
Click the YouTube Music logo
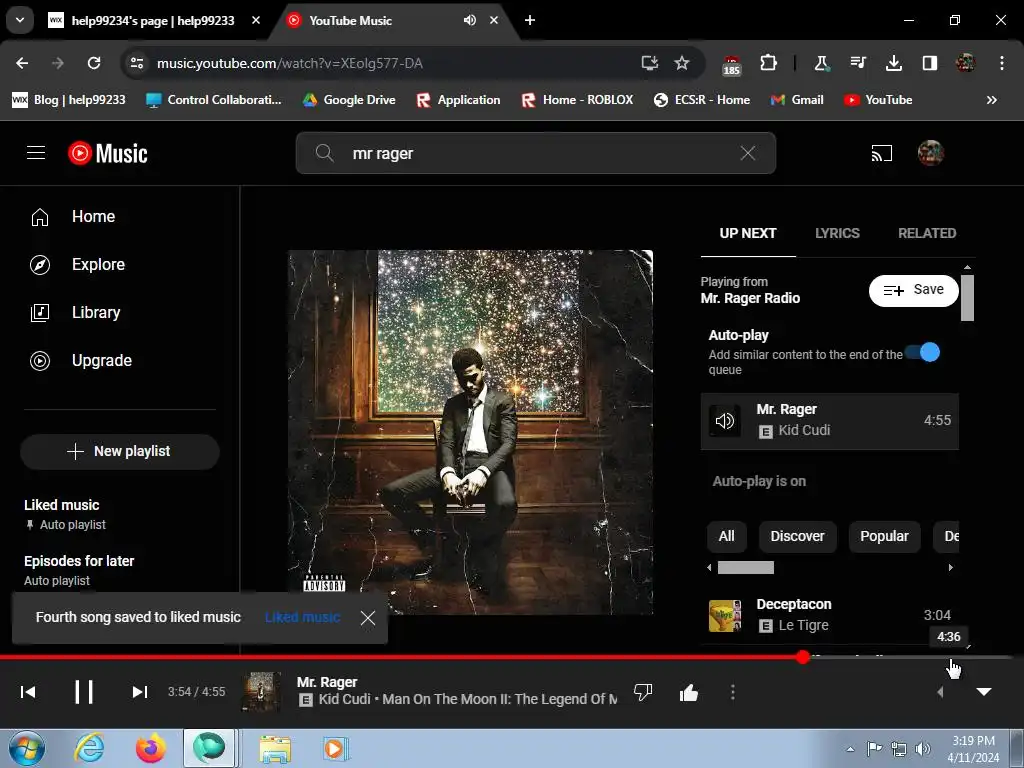(x=108, y=153)
